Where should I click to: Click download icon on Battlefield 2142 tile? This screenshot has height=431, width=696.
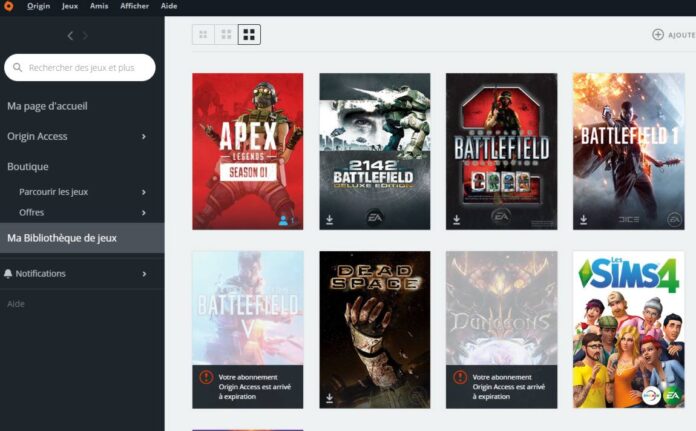330,219
